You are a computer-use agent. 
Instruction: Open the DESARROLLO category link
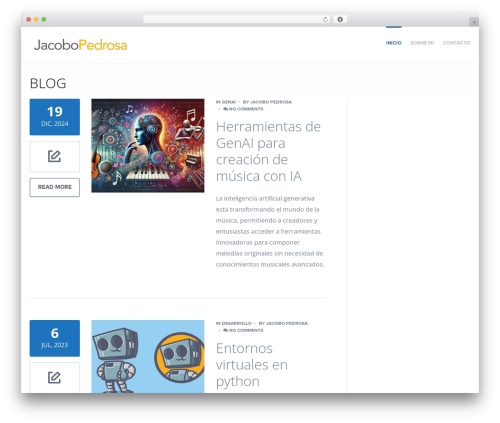click(237, 323)
